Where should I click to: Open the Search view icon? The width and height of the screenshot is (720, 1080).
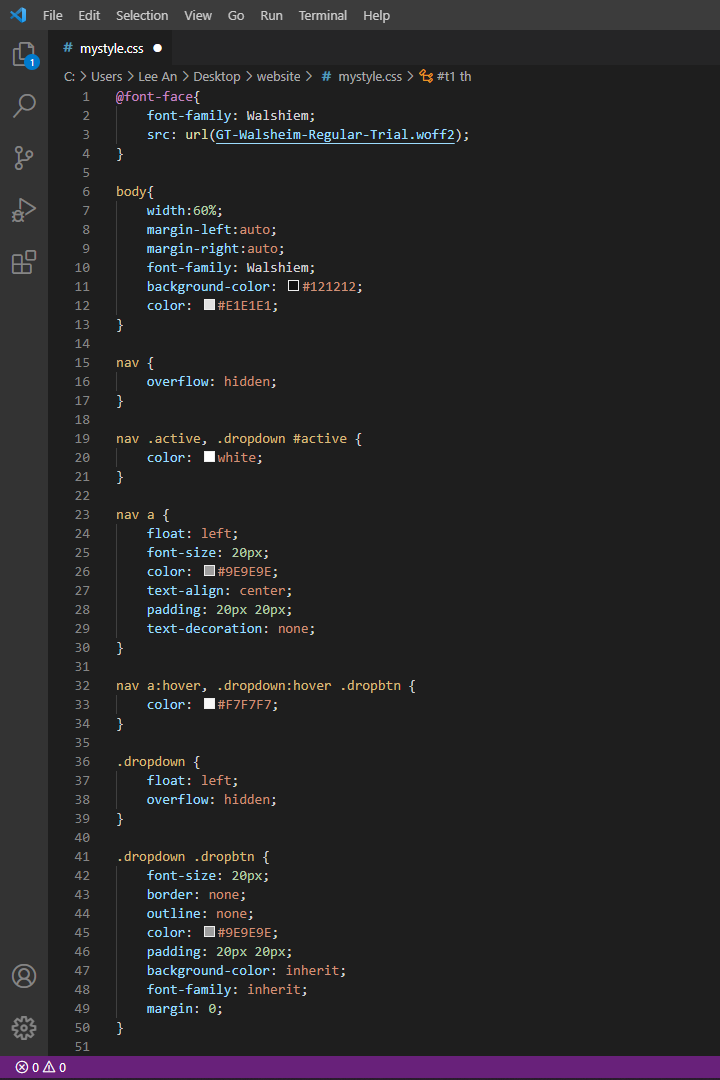click(24, 106)
